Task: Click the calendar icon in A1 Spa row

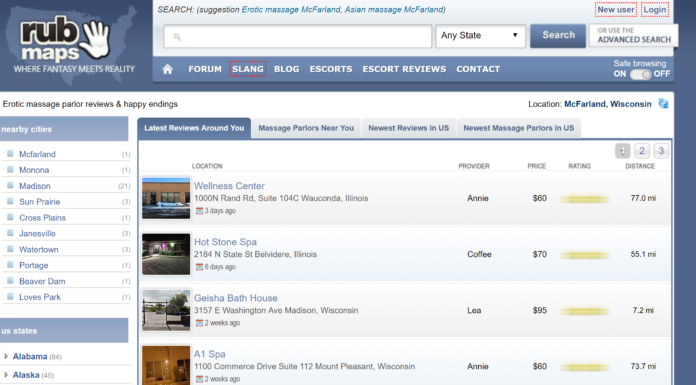Action: [x=199, y=379]
